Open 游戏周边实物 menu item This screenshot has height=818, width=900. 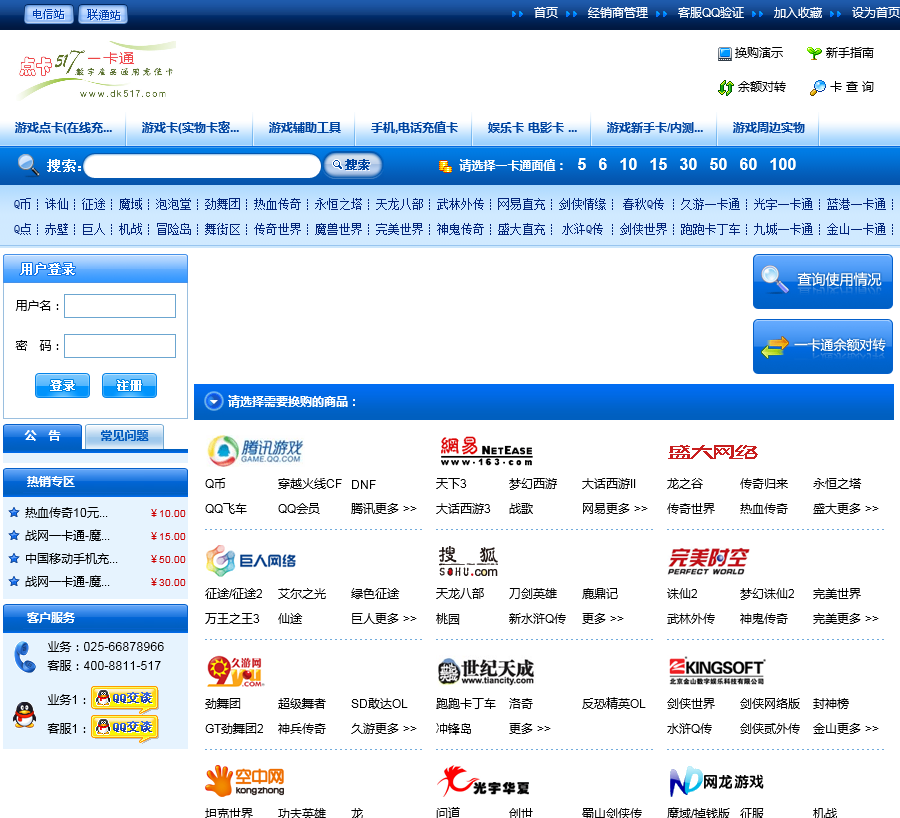point(768,128)
